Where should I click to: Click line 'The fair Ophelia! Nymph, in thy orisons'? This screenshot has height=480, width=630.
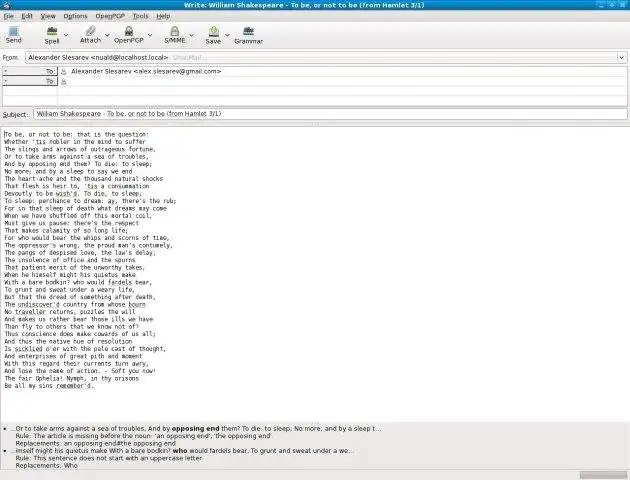click(x=72, y=378)
